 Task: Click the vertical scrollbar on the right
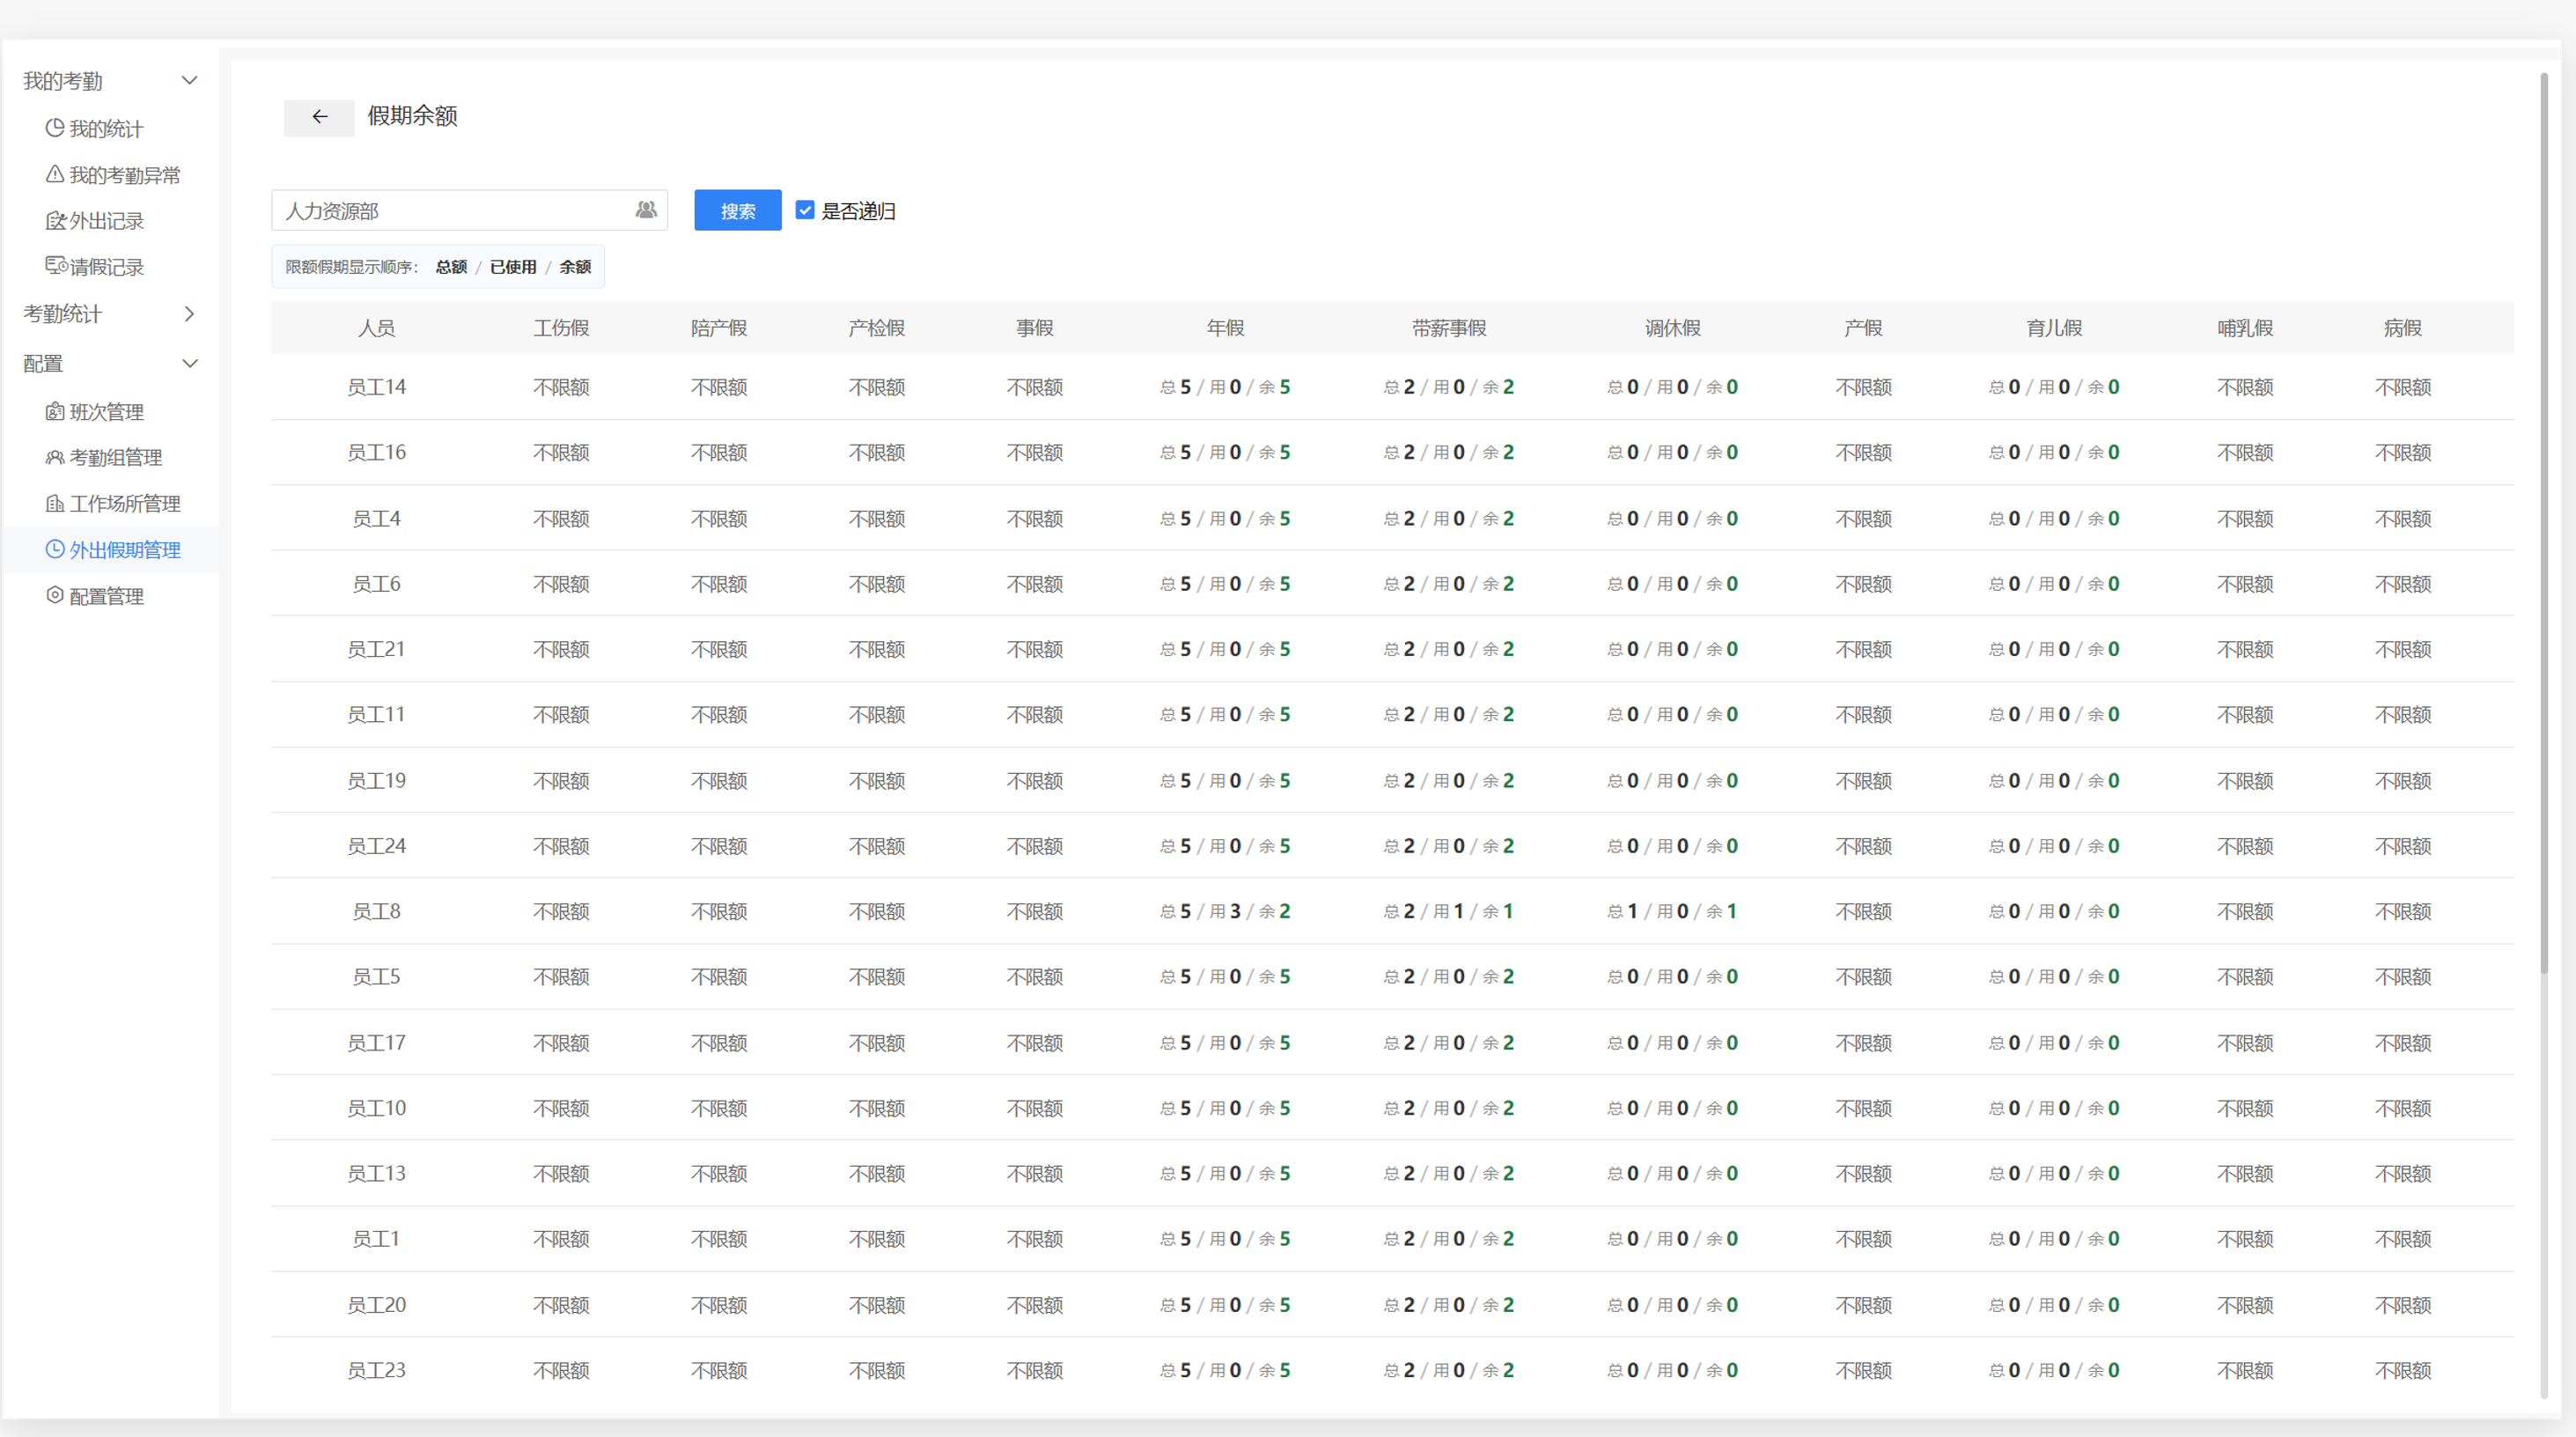coord(2544,520)
